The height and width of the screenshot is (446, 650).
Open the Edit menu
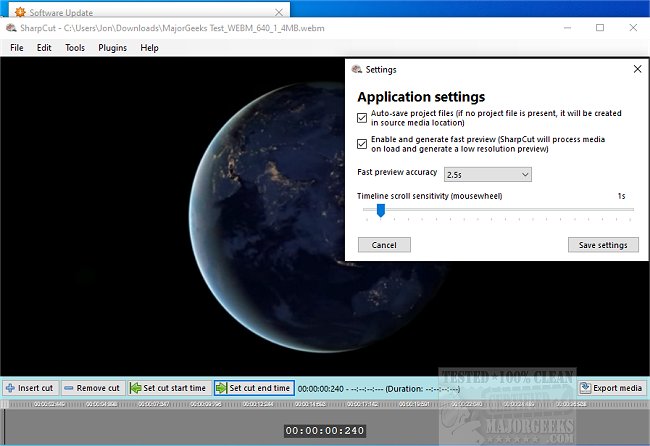coord(44,48)
